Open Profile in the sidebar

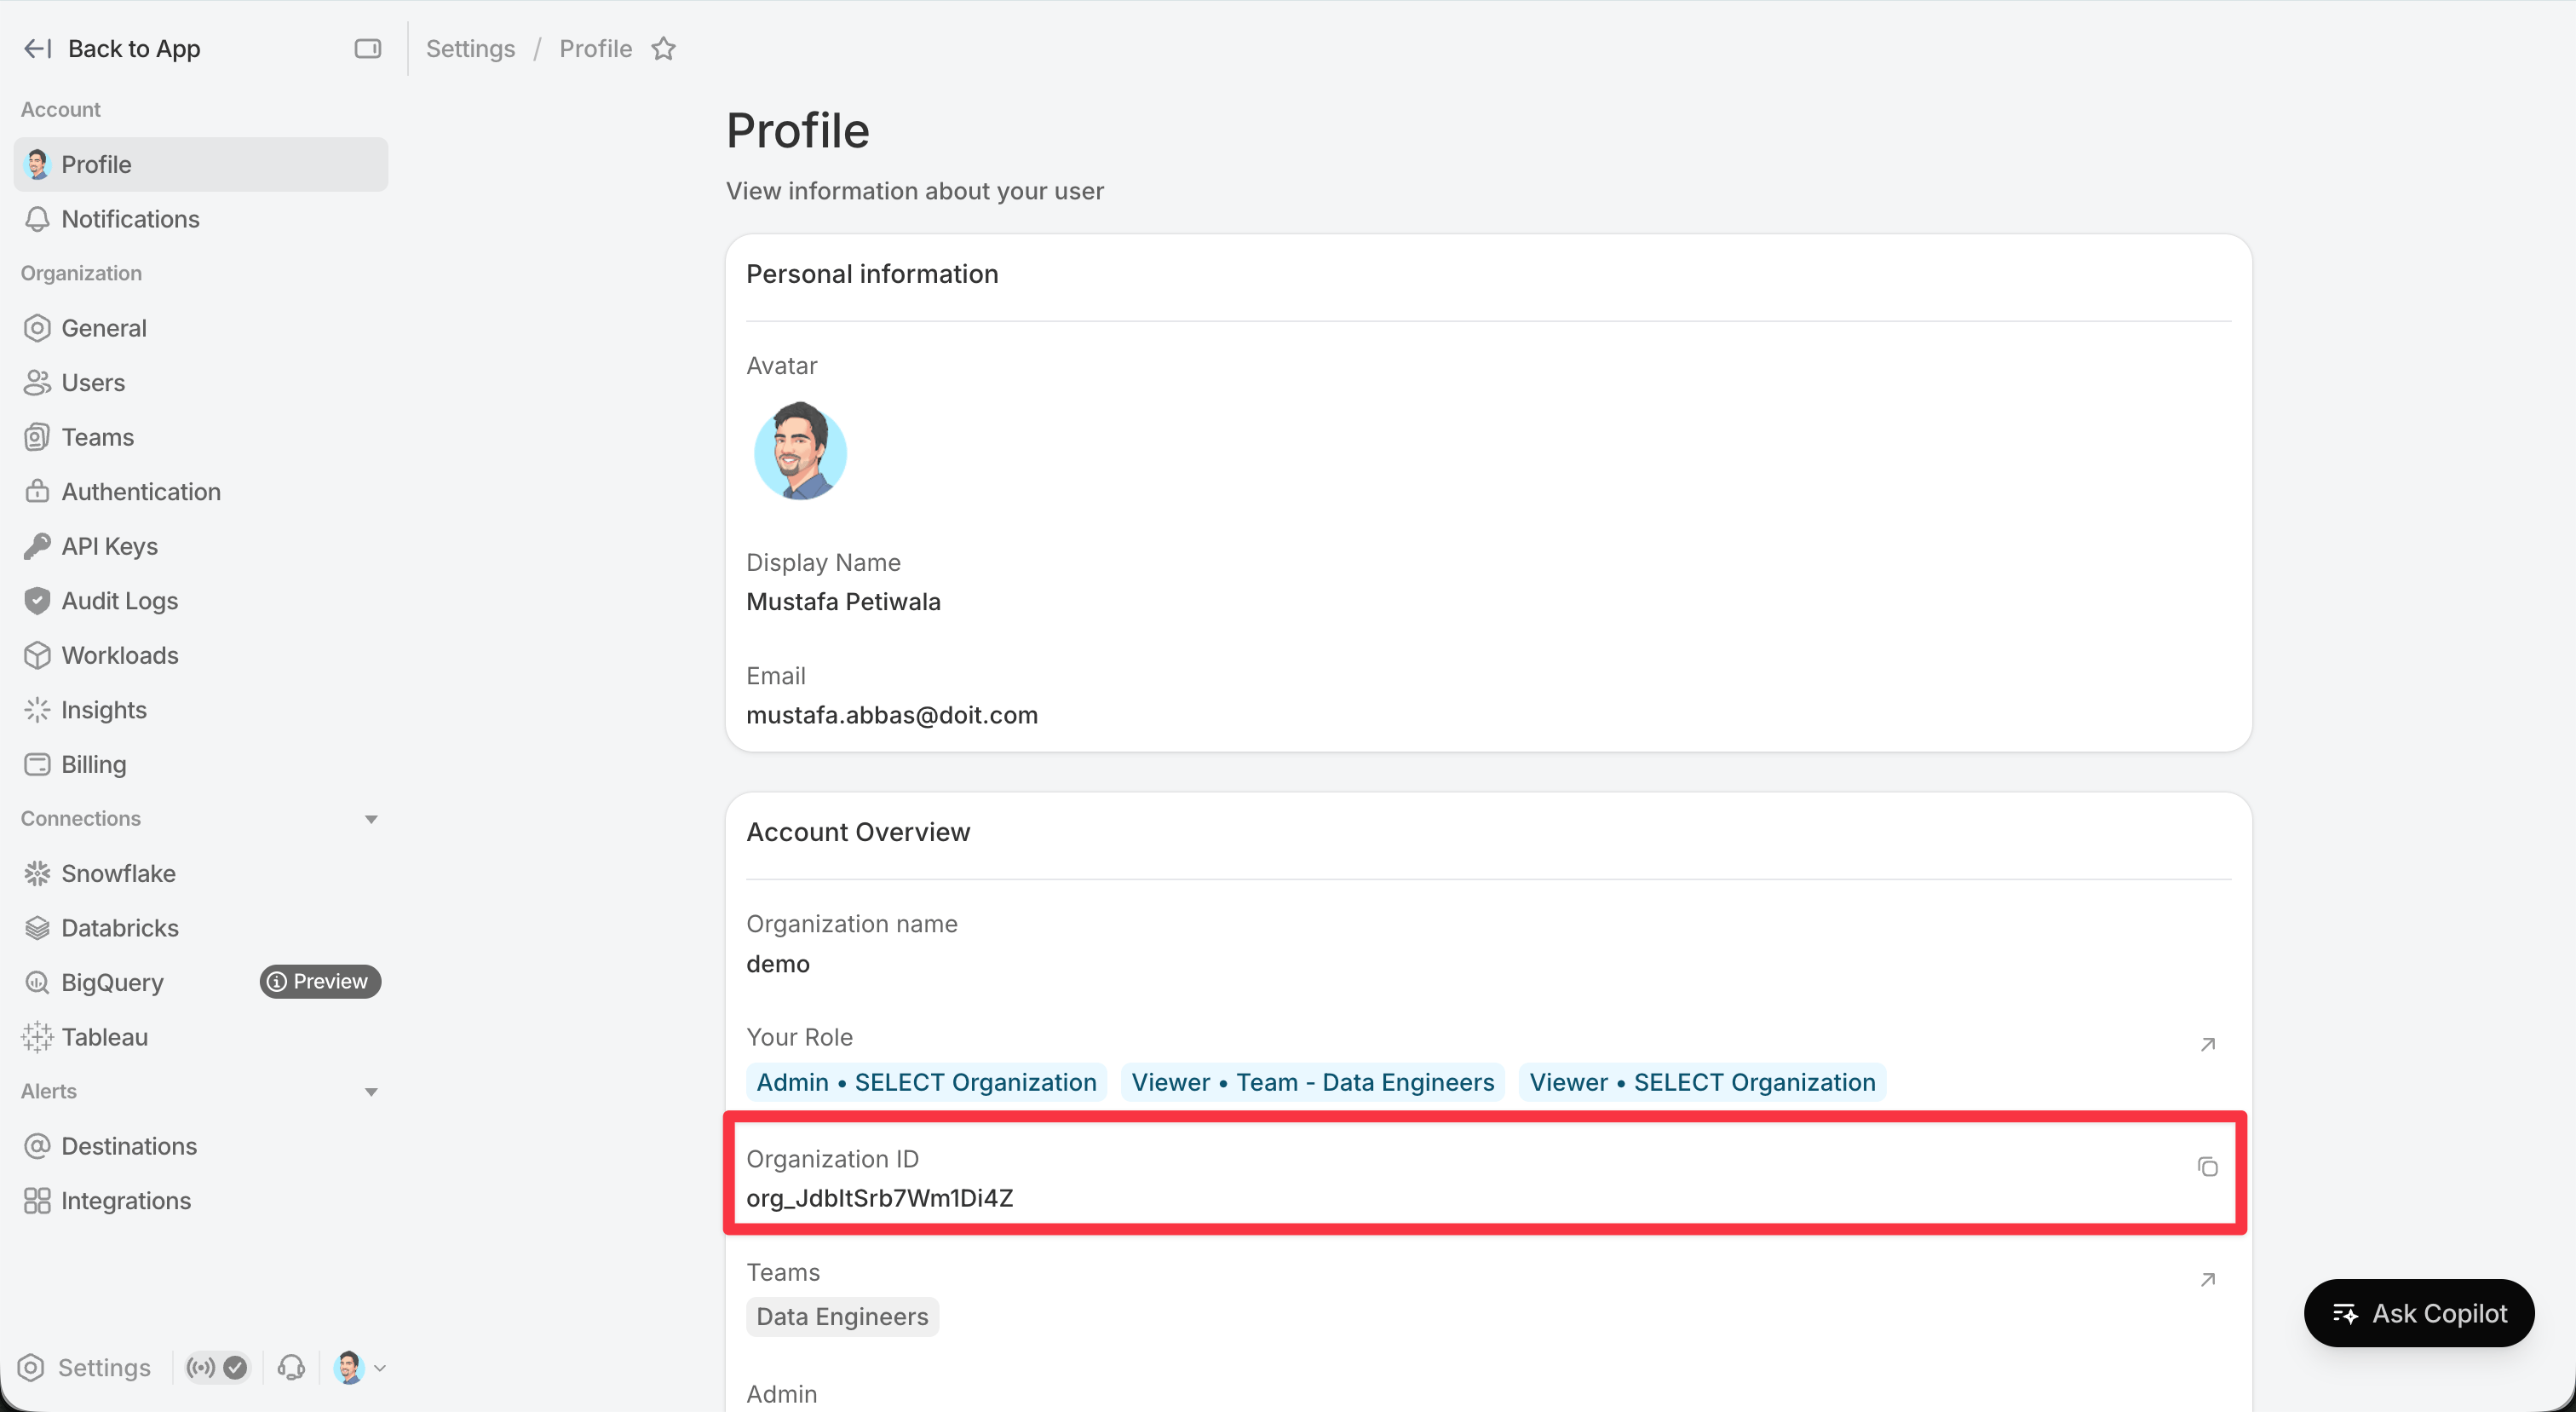coord(201,164)
